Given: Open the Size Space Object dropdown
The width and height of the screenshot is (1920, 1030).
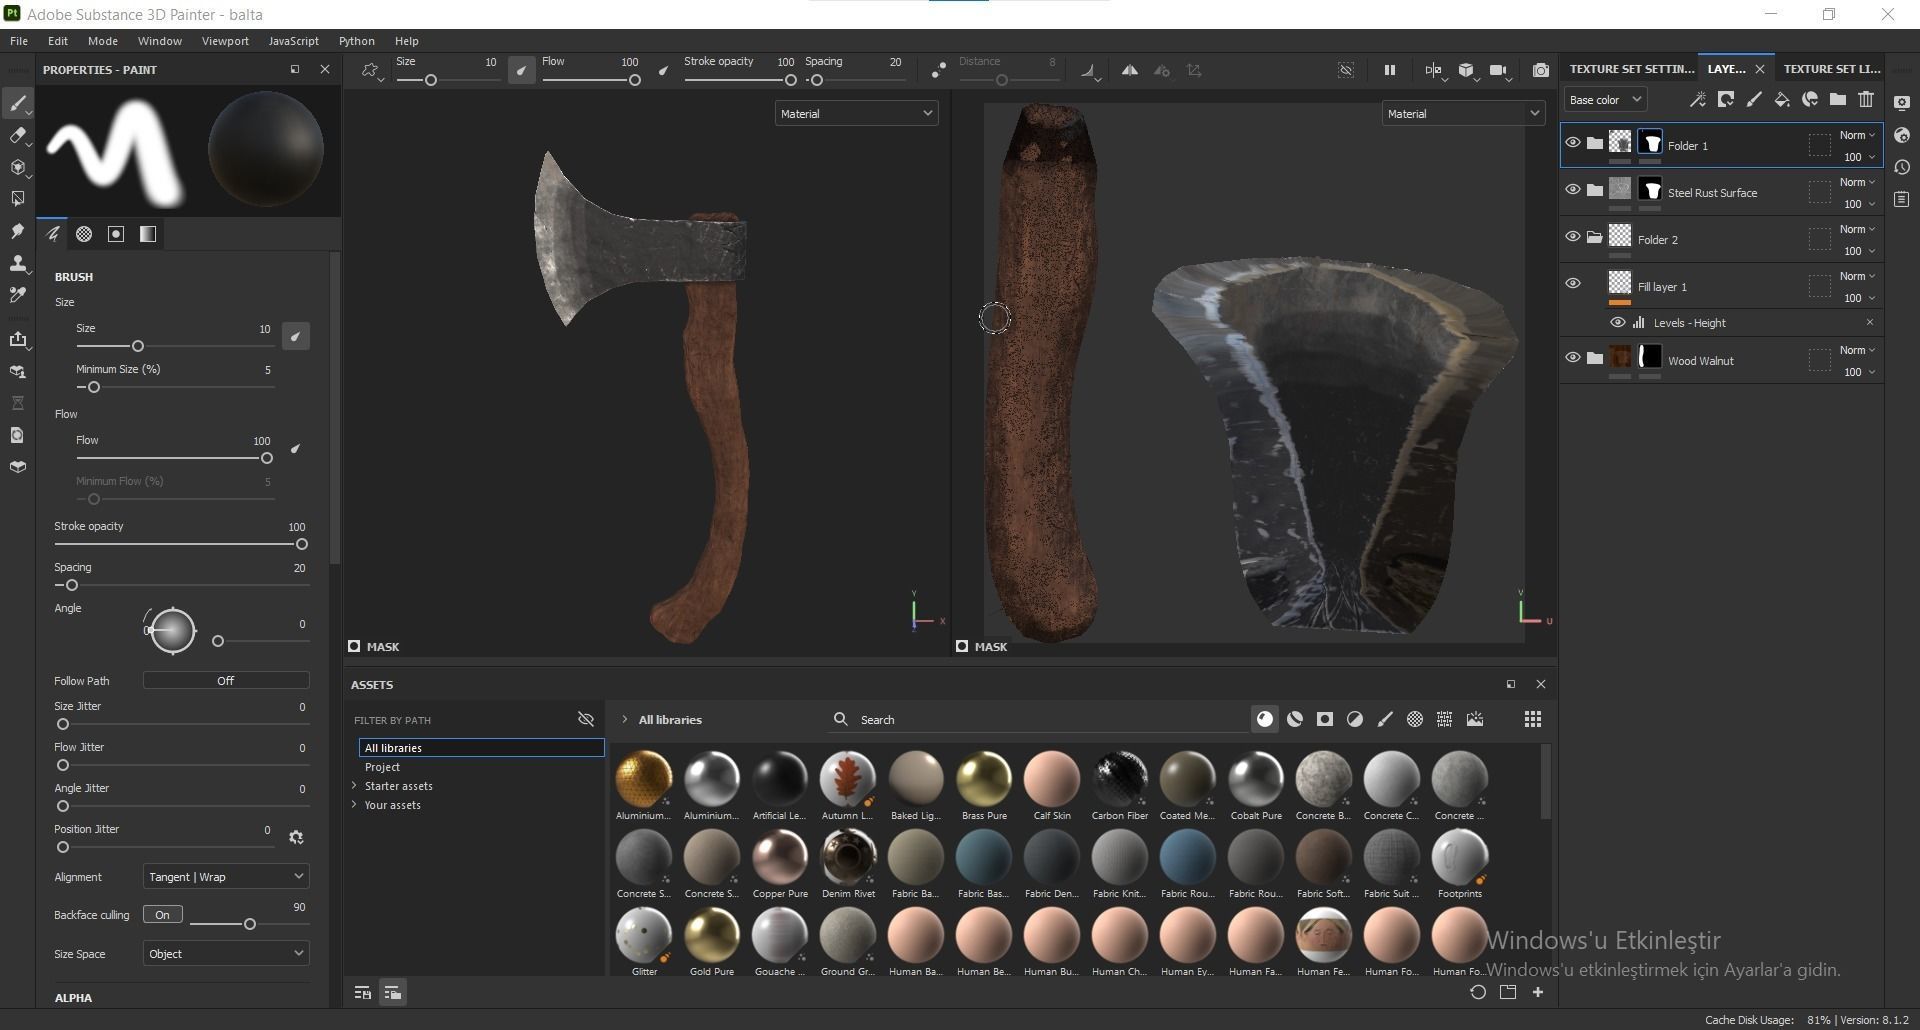Looking at the screenshot, I should point(226,953).
